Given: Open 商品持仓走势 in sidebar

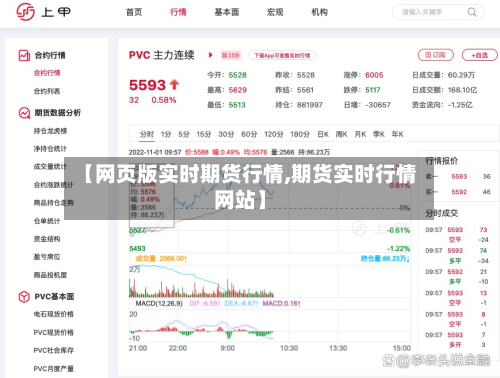Looking at the screenshot, I should point(54,202).
